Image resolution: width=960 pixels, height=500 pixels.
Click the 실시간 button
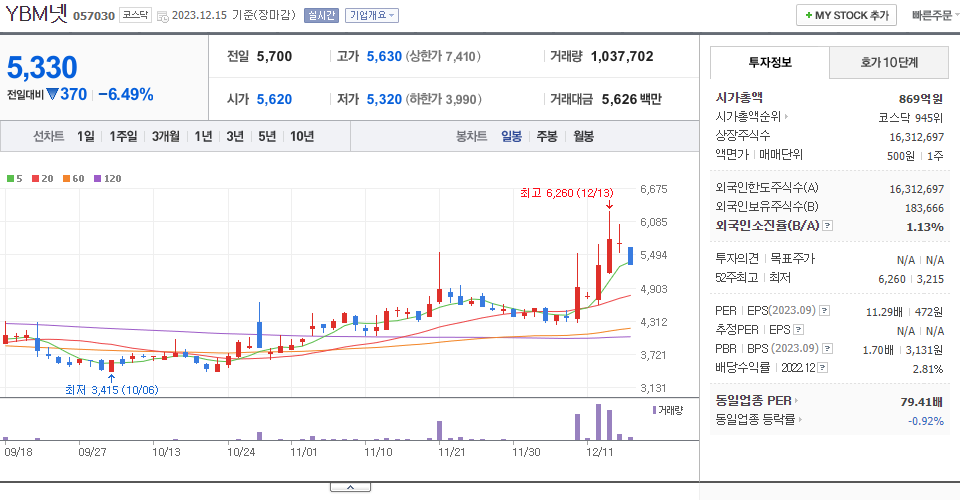(x=321, y=15)
